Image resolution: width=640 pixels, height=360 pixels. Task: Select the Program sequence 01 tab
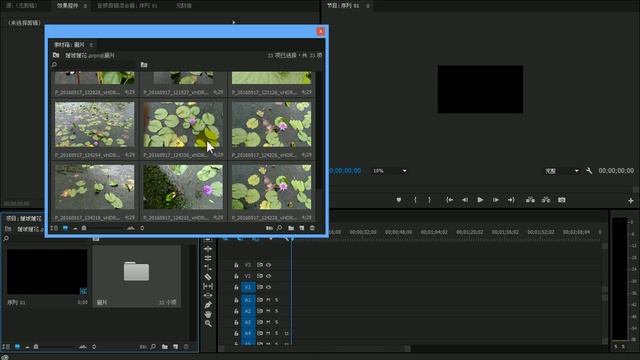point(343,6)
